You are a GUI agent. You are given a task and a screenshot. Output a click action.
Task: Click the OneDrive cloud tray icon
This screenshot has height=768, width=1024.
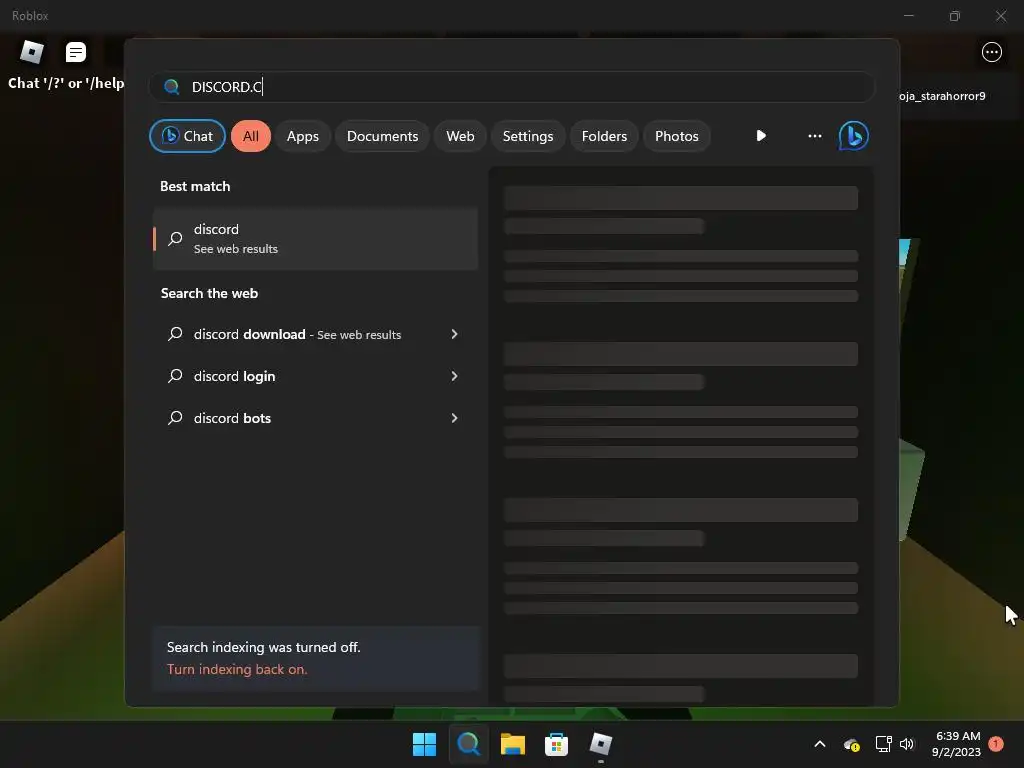pos(851,744)
